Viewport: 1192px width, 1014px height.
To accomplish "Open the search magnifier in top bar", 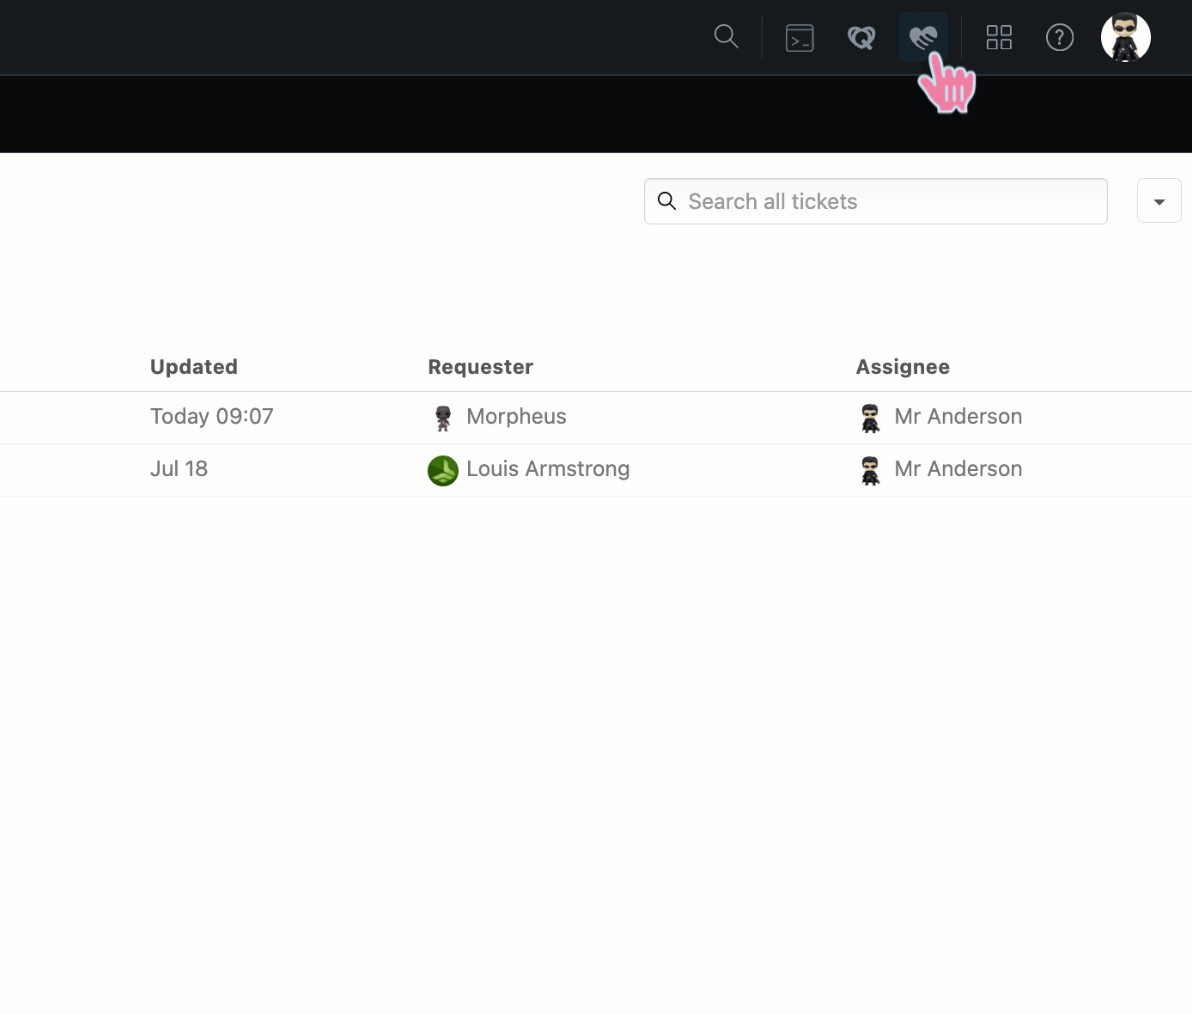I will coord(726,36).
